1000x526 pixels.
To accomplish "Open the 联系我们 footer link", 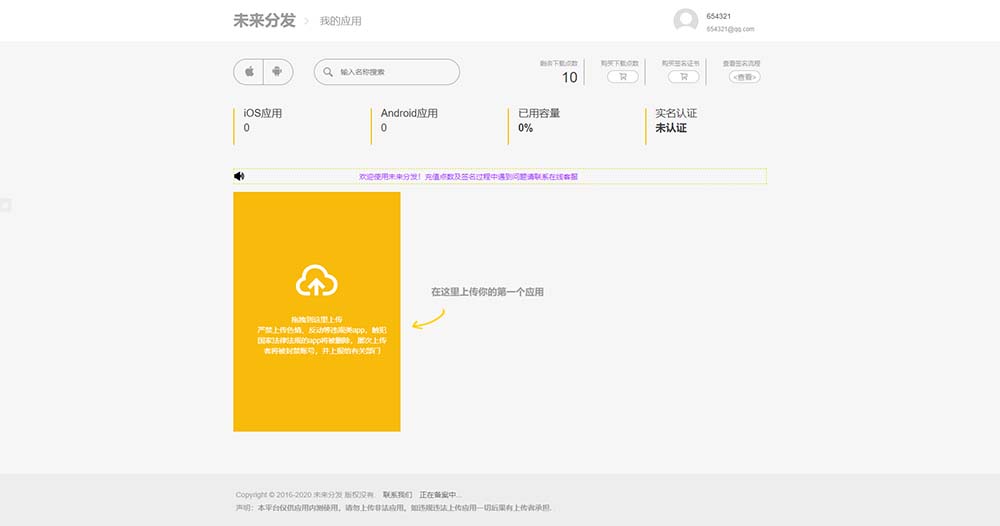I will (397, 494).
